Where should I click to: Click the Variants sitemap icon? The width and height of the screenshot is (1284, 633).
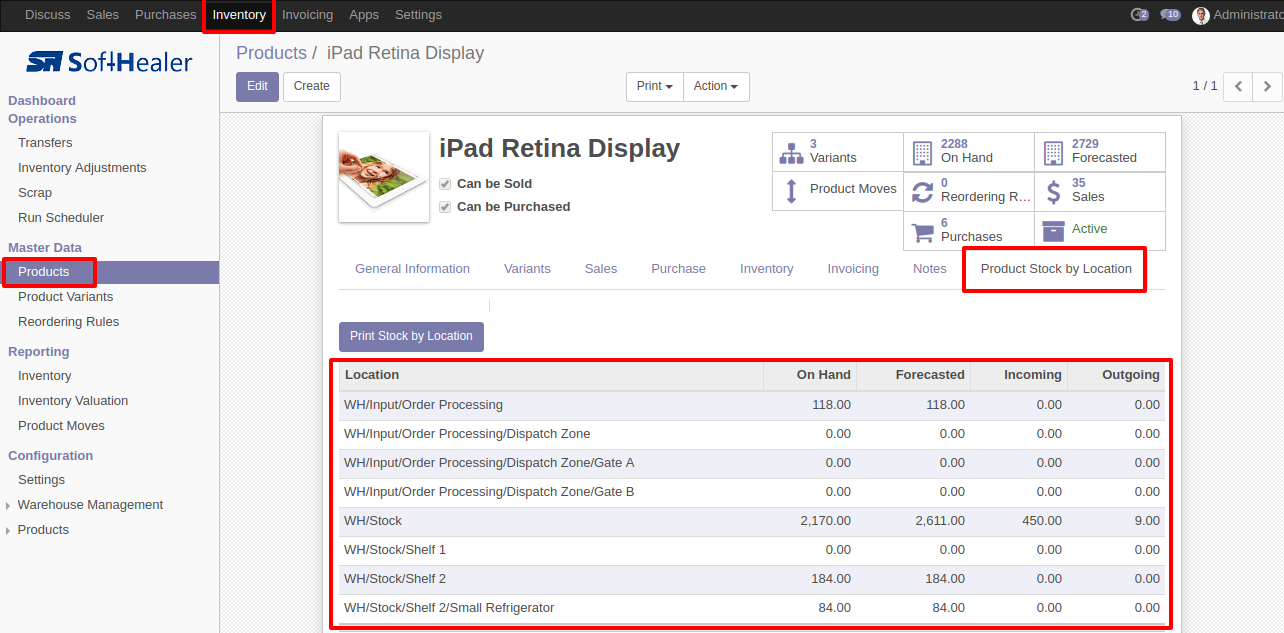point(791,152)
